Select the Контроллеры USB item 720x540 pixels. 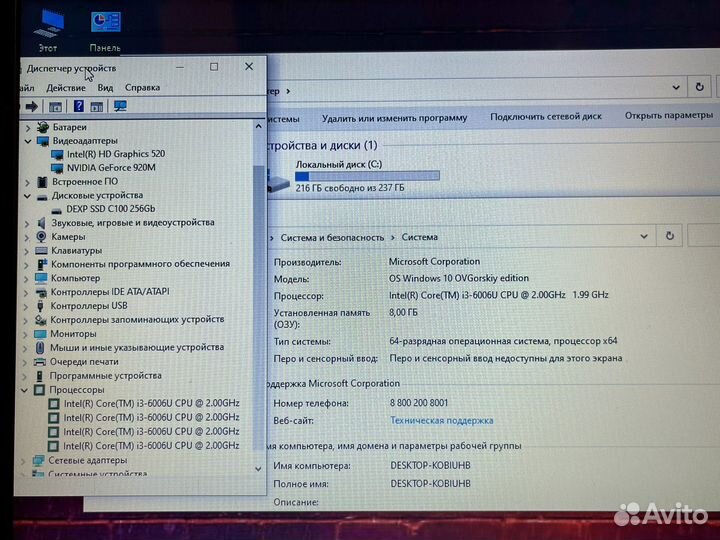(89, 306)
